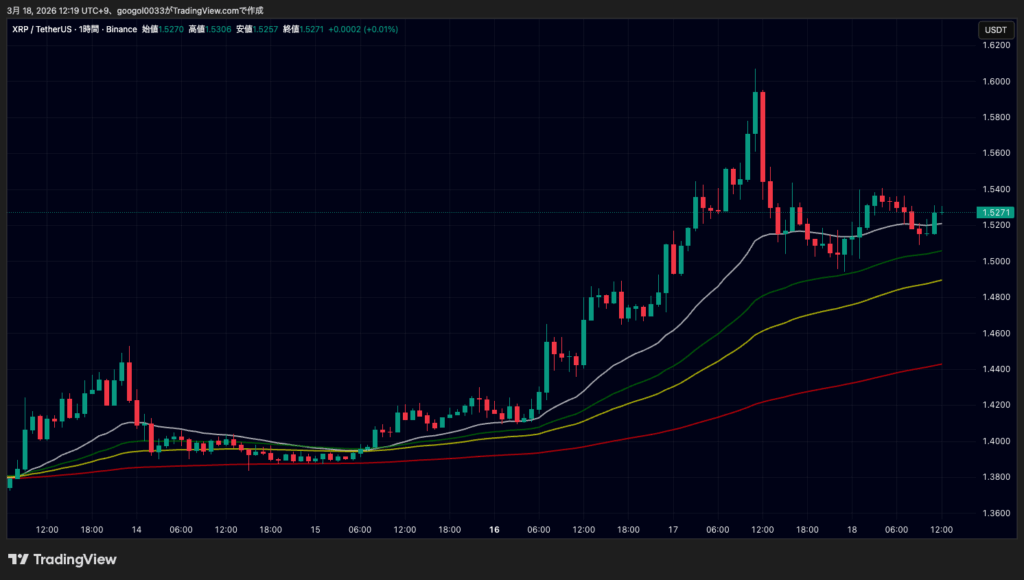Click the date label 17 on time axis
This screenshot has width=1024, height=580.
pyautogui.click(x=673, y=529)
